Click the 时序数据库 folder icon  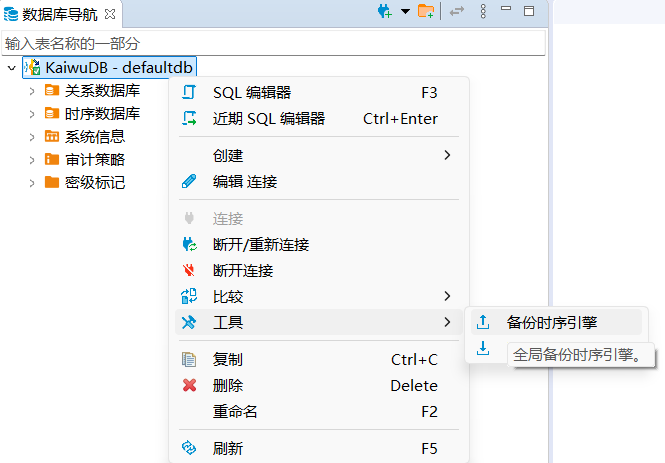point(52,113)
